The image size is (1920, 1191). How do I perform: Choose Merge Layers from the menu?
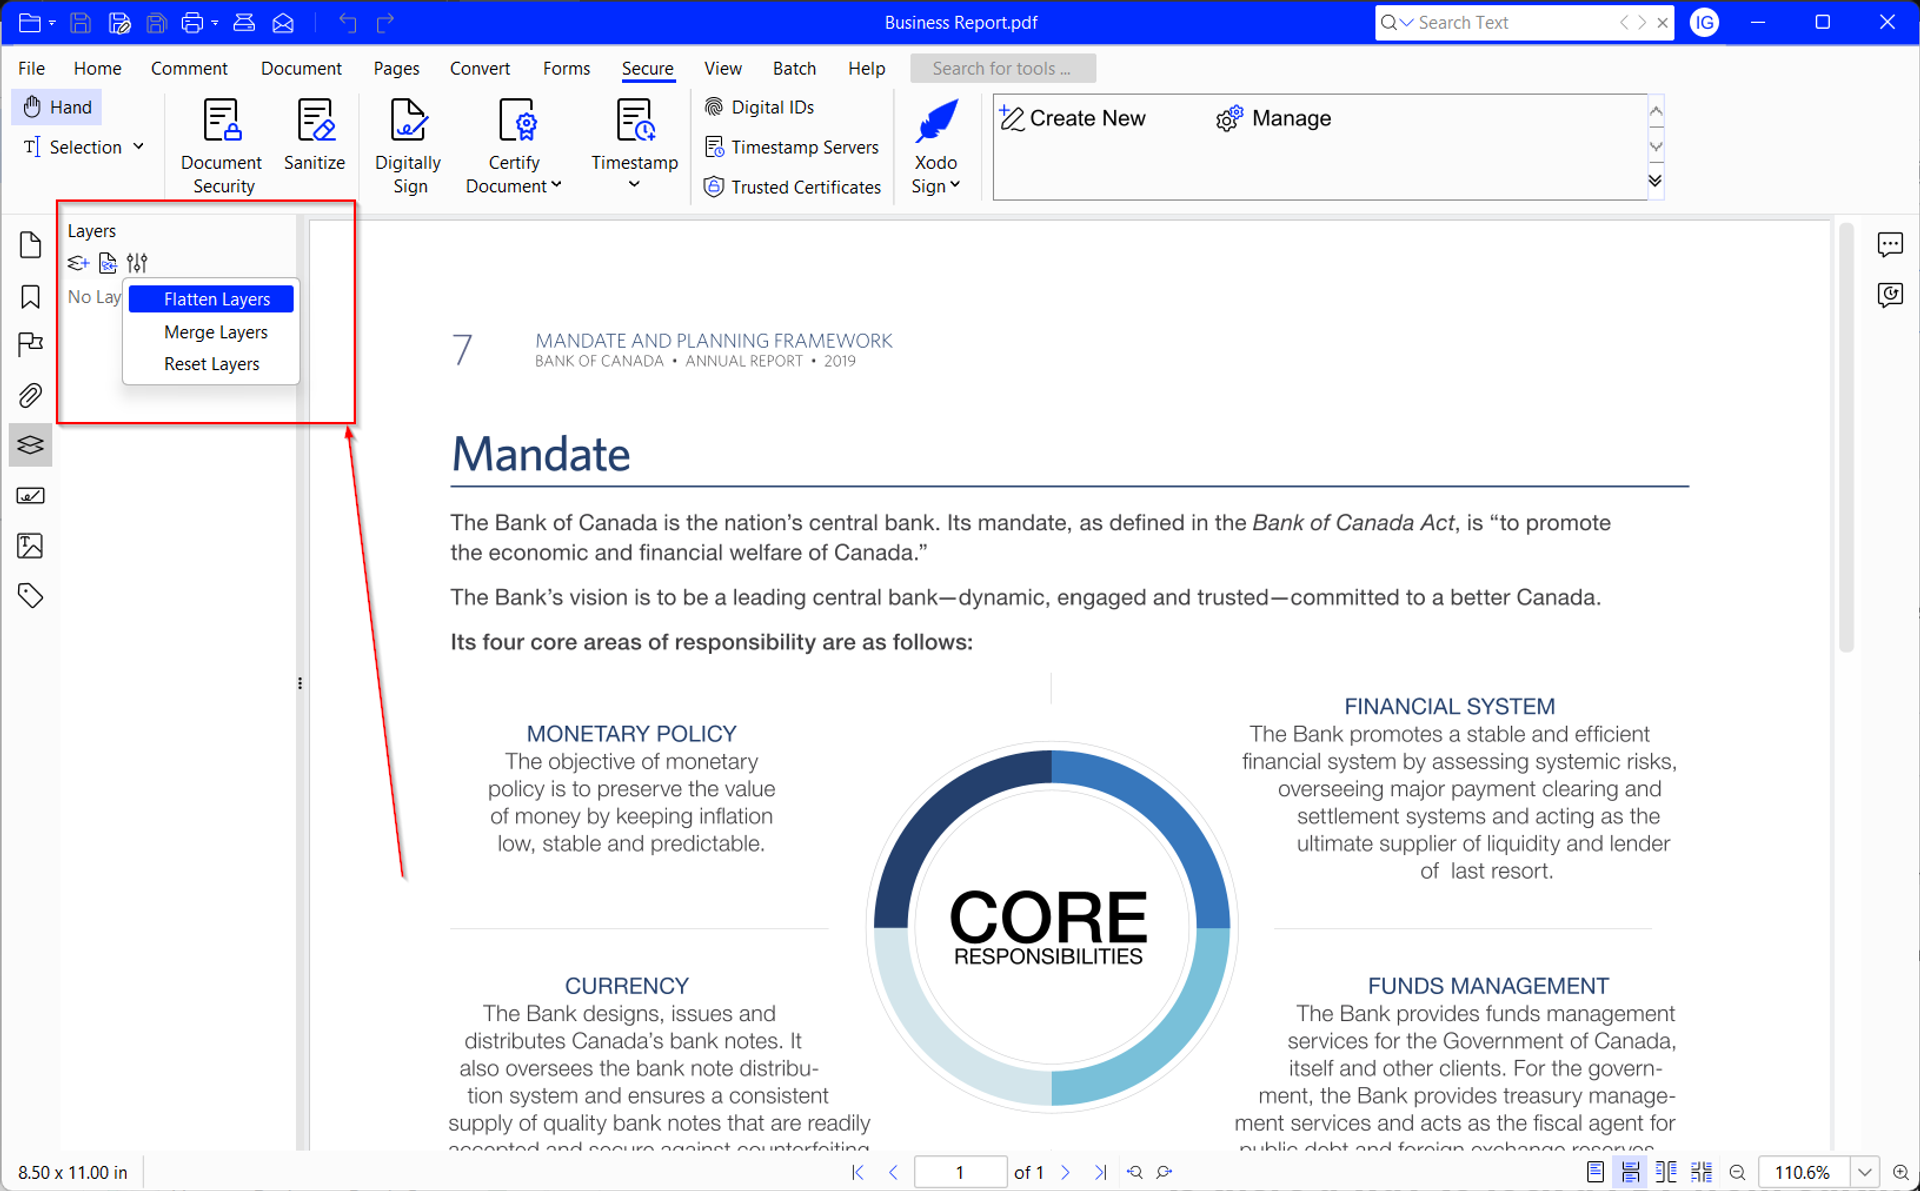[x=215, y=332]
